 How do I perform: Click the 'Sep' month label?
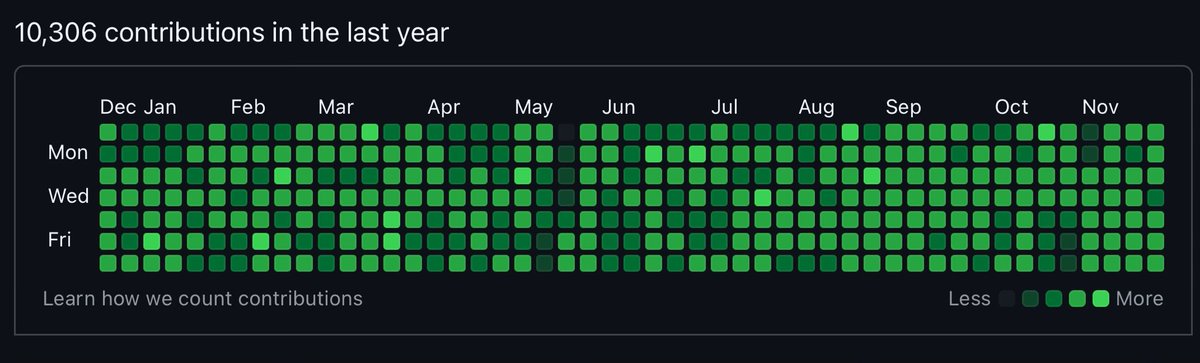pyautogui.click(x=904, y=107)
